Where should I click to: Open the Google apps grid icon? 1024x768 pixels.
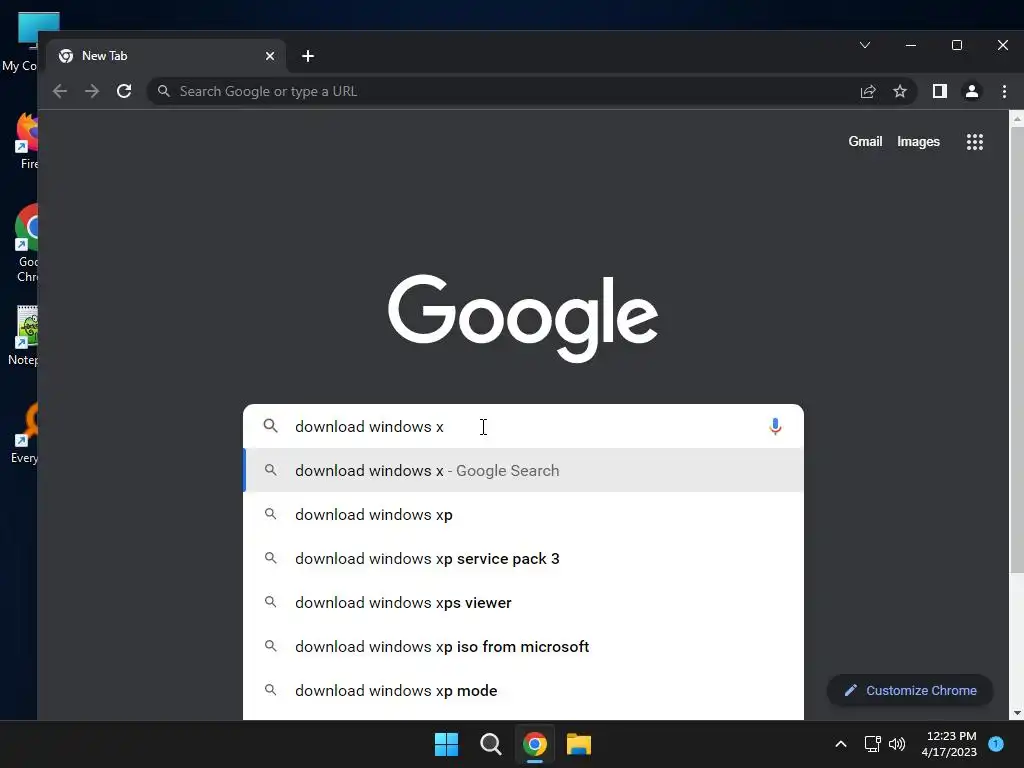(974, 142)
